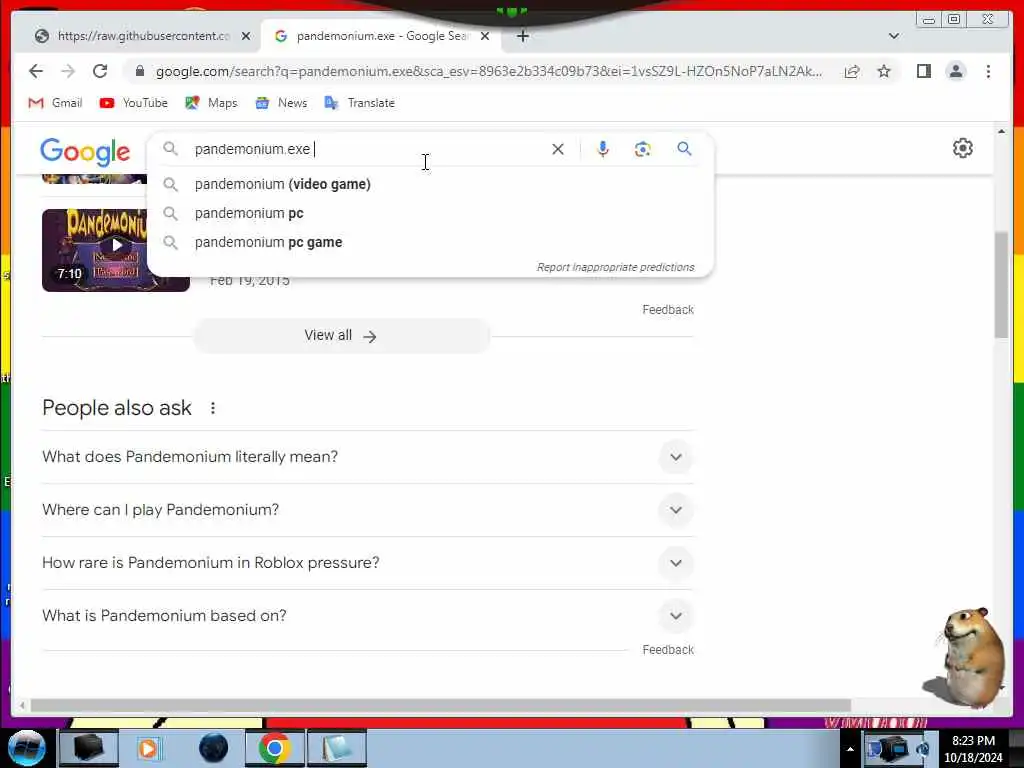Image resolution: width=1024 pixels, height=768 pixels.
Task: Reload the current page
Action: click(x=100, y=71)
